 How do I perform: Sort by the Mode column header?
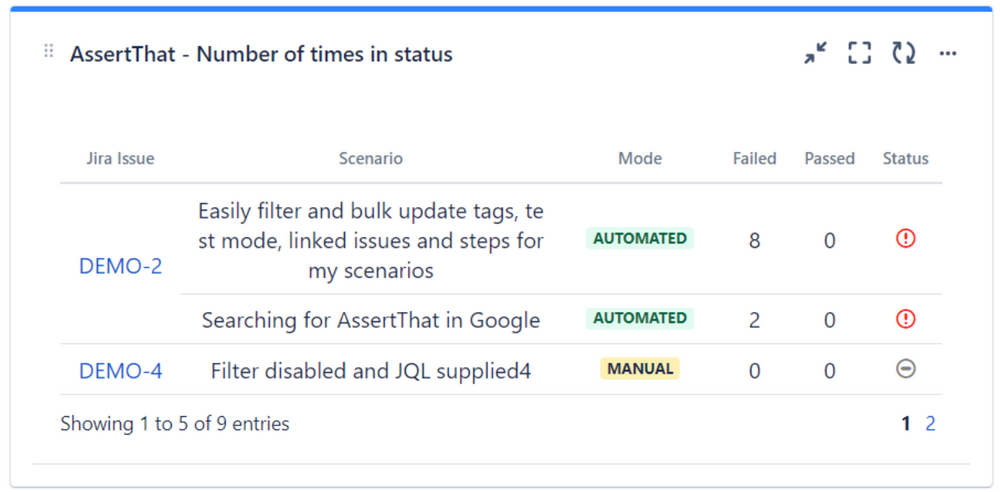[640, 158]
